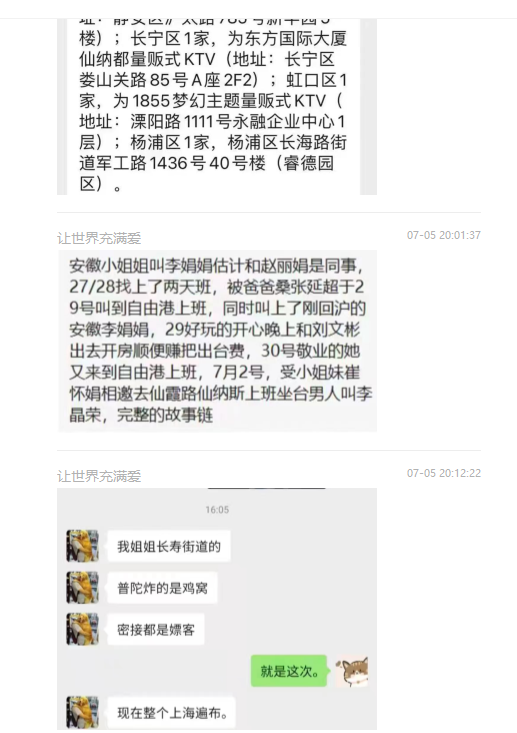Click the 16:05 time label in chat screenshot
Image resolution: width=517 pixels, height=733 pixels.
pos(217,510)
